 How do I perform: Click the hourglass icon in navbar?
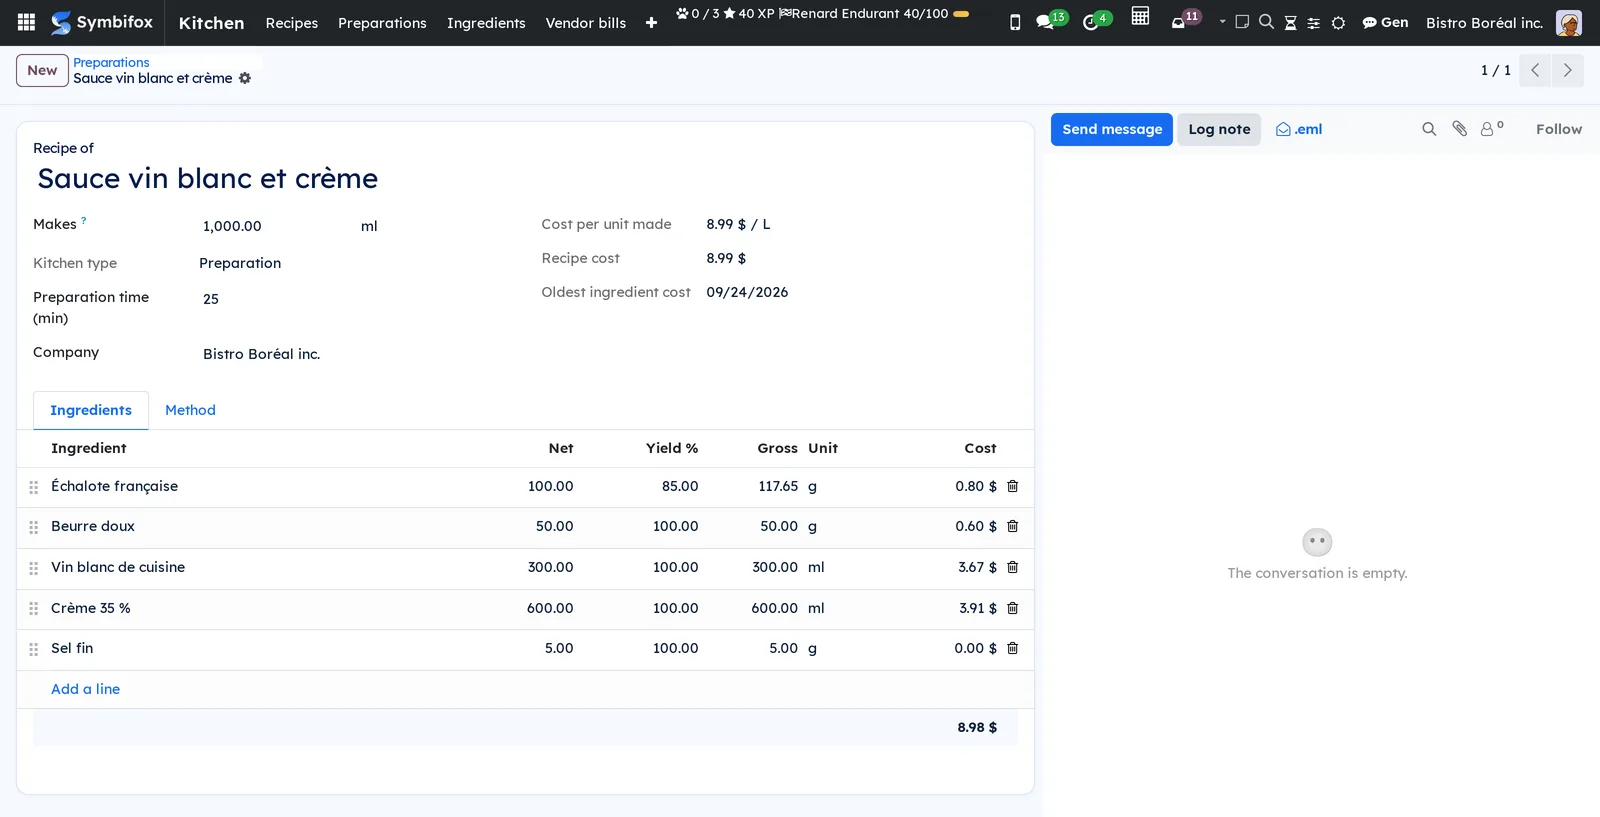1290,23
